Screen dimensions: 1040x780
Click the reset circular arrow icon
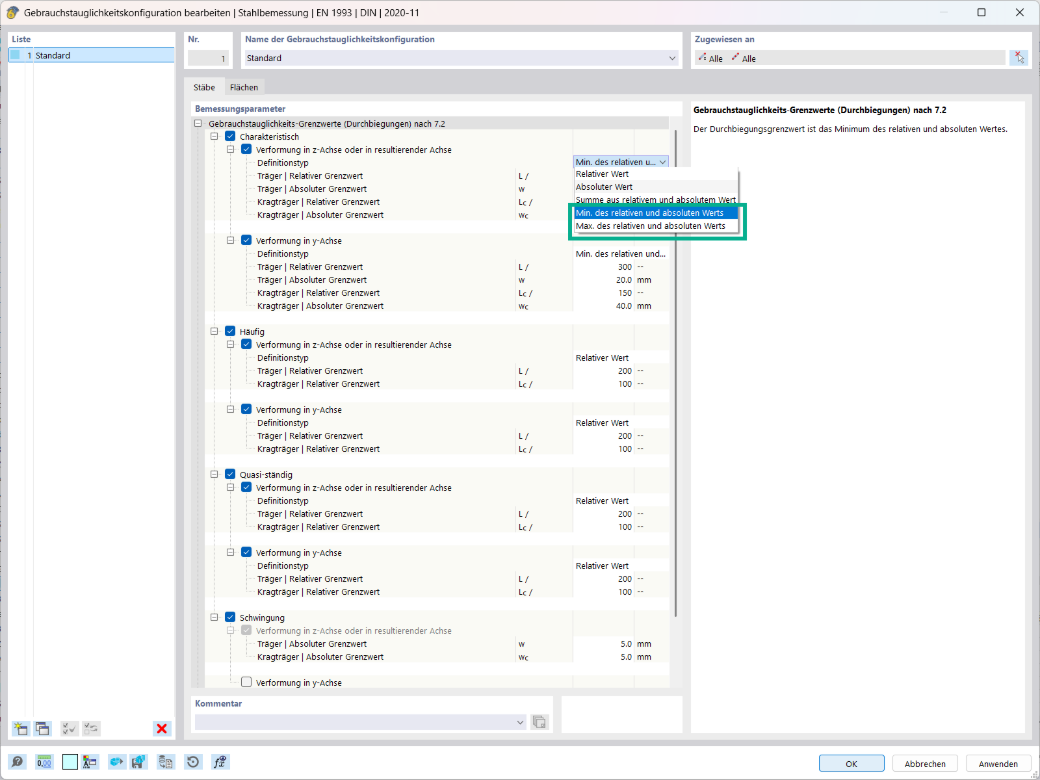pos(193,762)
